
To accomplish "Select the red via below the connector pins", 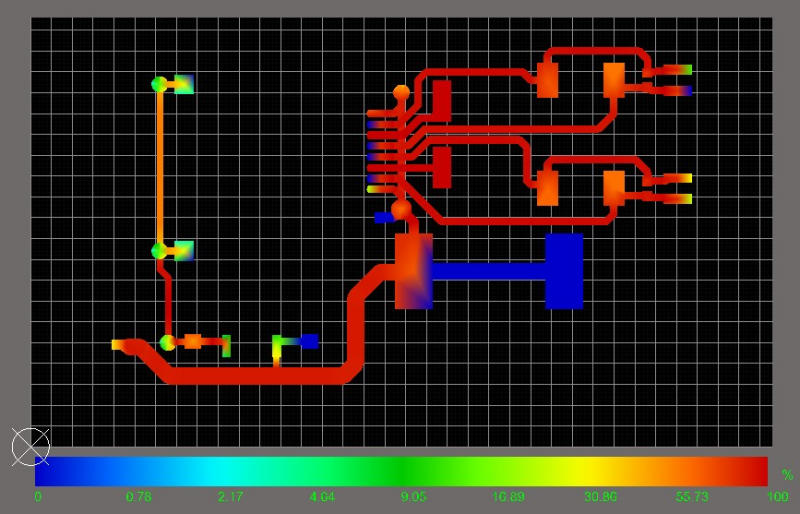I will click(x=401, y=209).
